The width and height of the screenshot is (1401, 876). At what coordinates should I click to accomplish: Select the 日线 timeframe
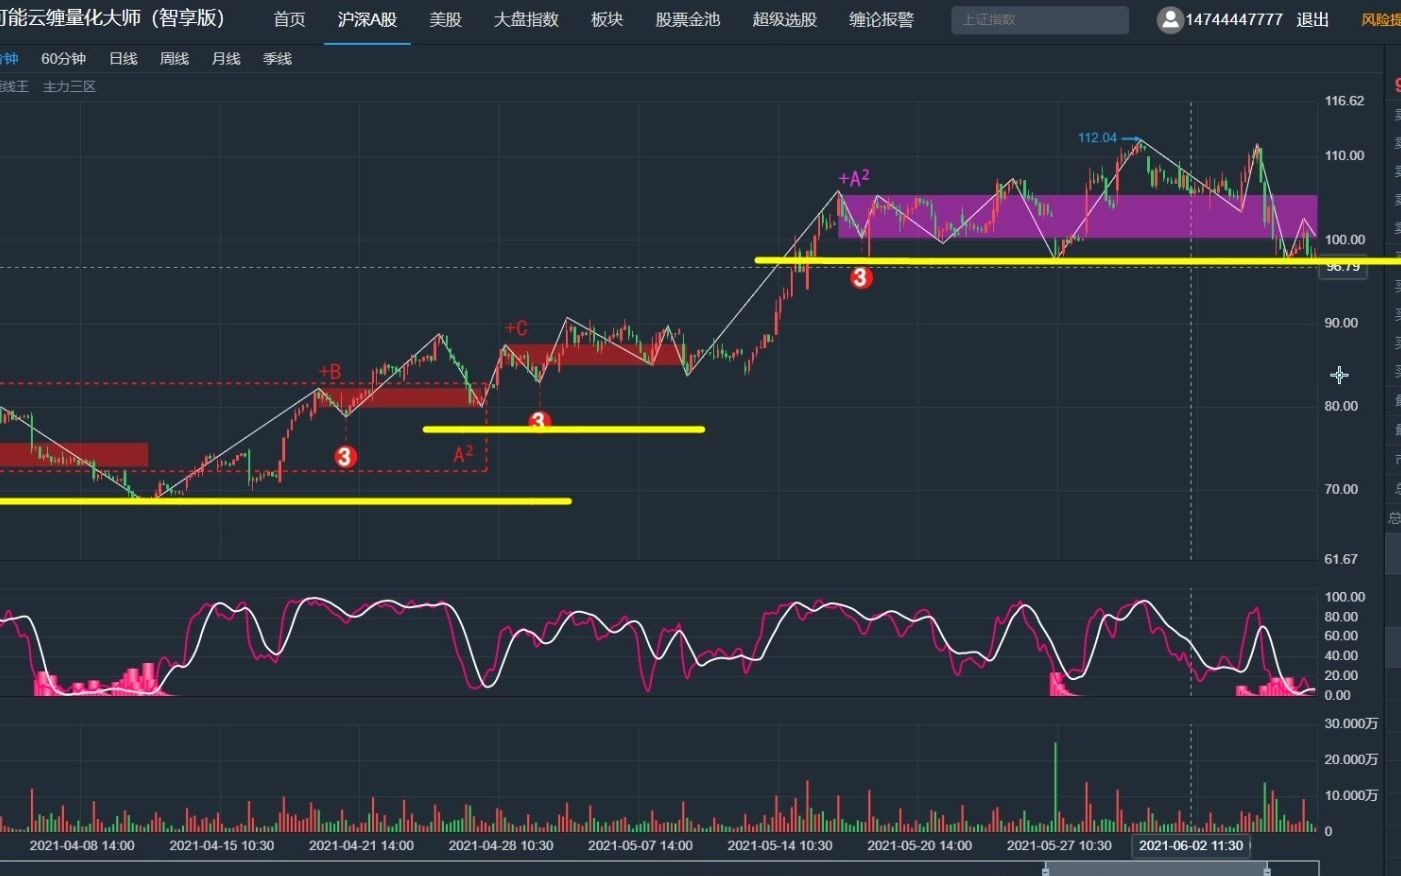point(123,59)
